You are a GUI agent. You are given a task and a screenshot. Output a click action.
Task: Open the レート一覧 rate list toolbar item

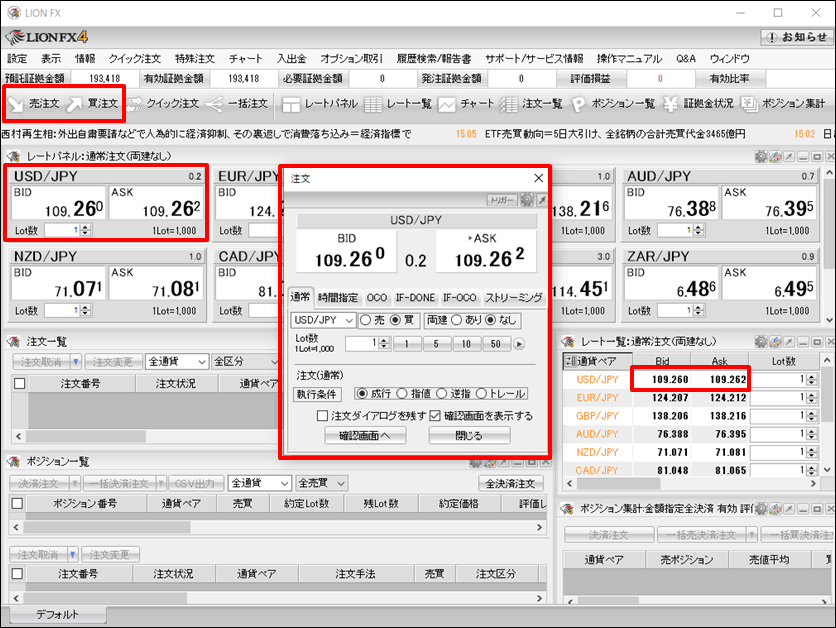(x=398, y=103)
